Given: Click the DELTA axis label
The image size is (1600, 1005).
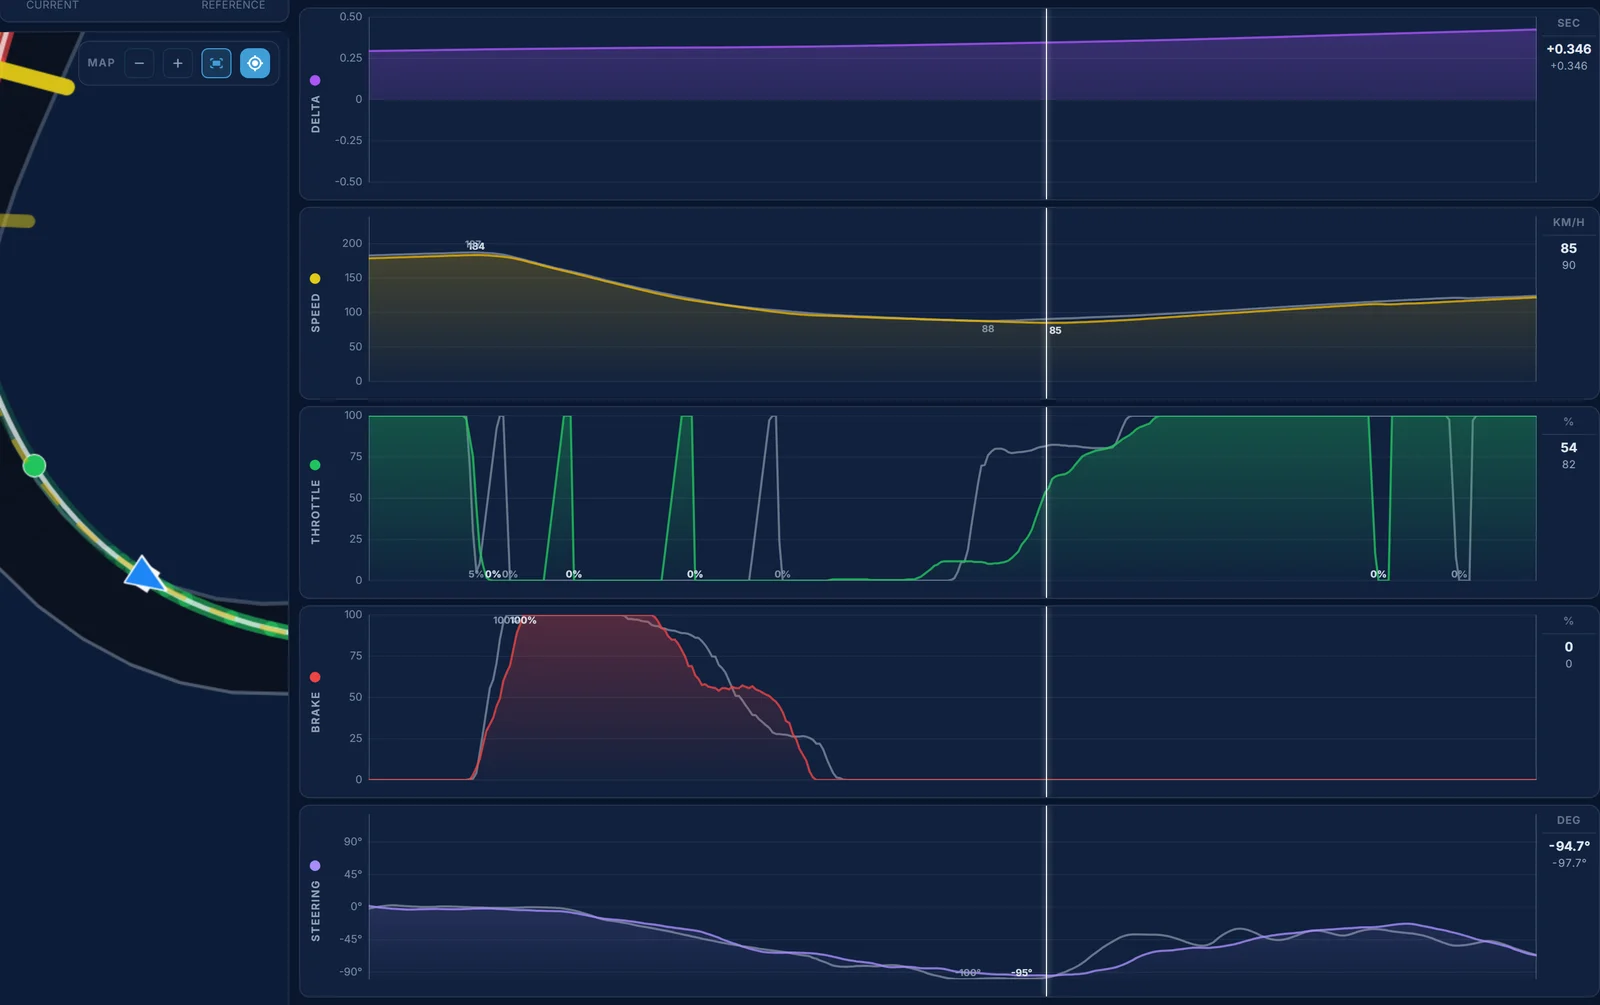Looking at the screenshot, I should coord(315,114).
